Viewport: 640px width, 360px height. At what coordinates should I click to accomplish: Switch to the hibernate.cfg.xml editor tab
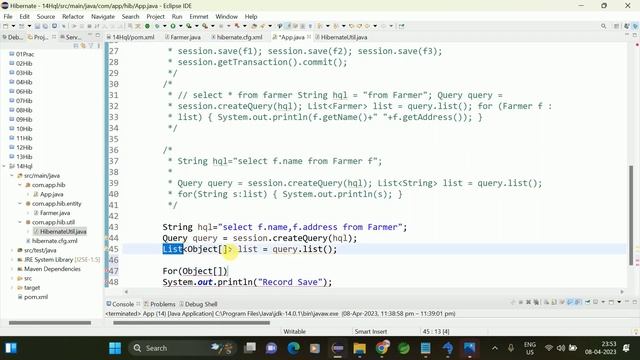tap(237, 37)
